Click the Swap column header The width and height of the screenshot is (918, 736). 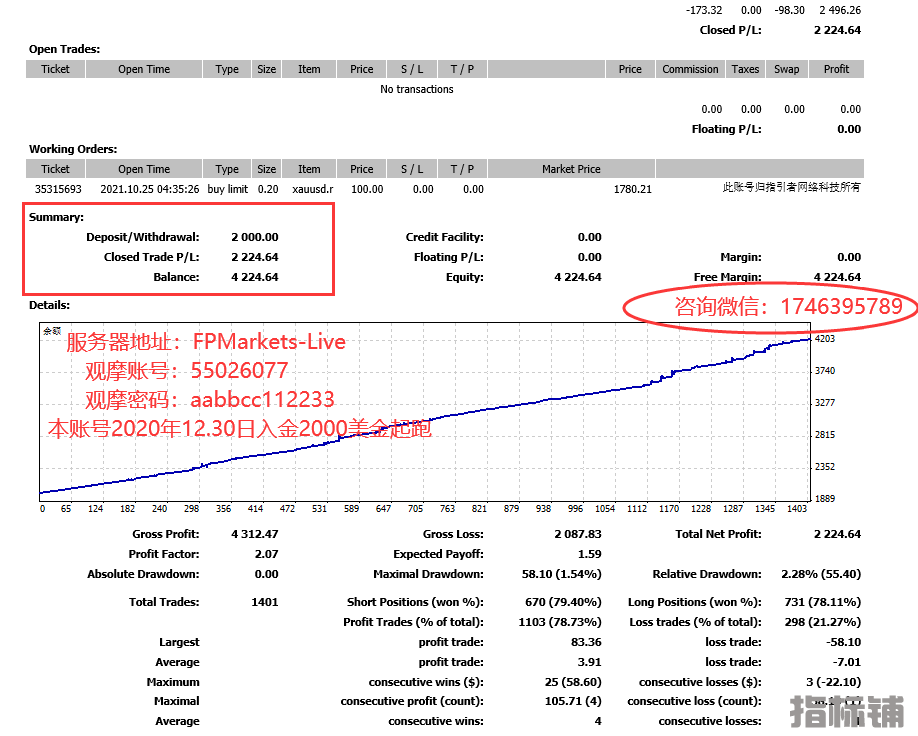pyautogui.click(x=787, y=69)
